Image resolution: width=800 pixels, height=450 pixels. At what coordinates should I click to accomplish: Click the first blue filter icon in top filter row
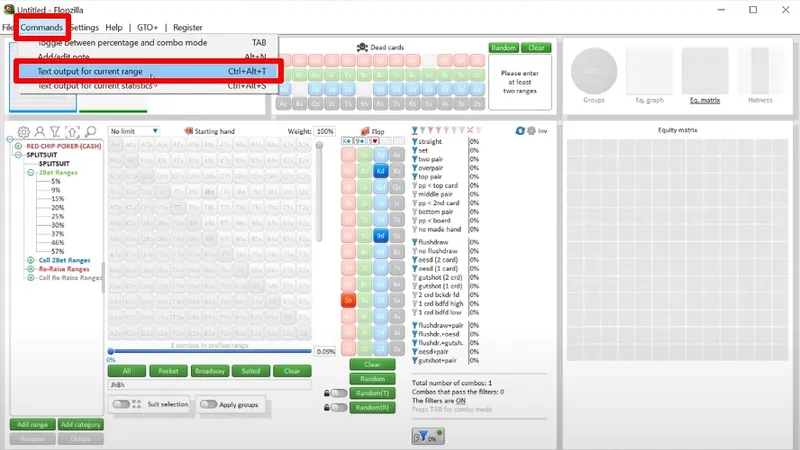415,130
